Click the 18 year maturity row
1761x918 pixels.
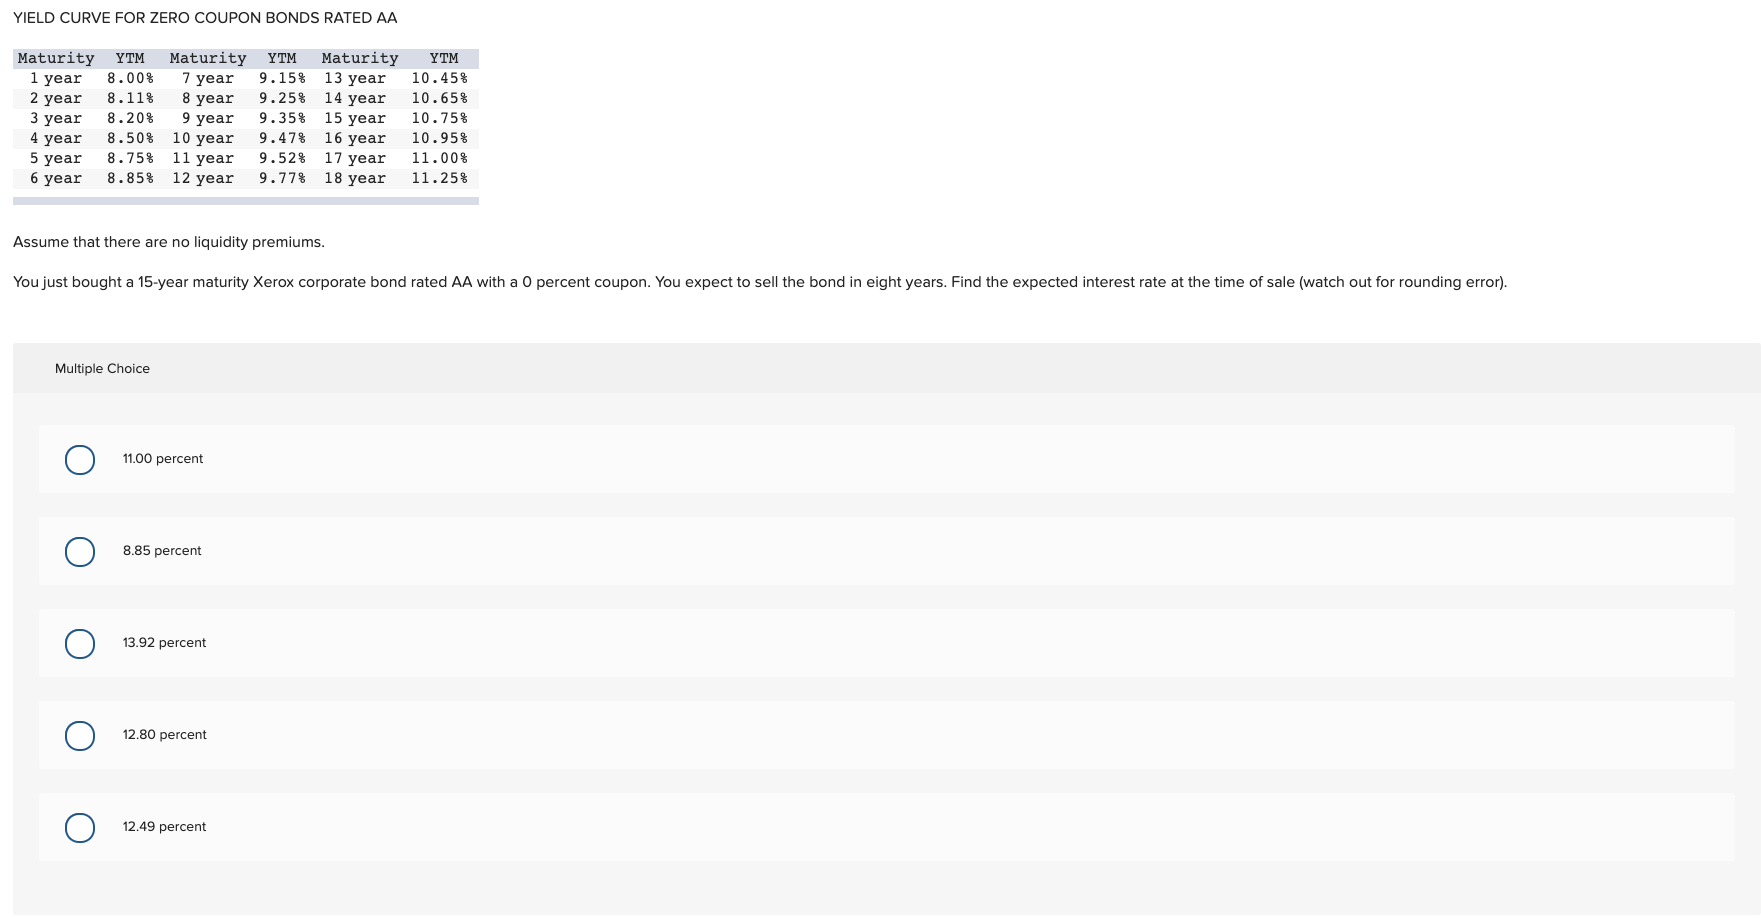355,178
